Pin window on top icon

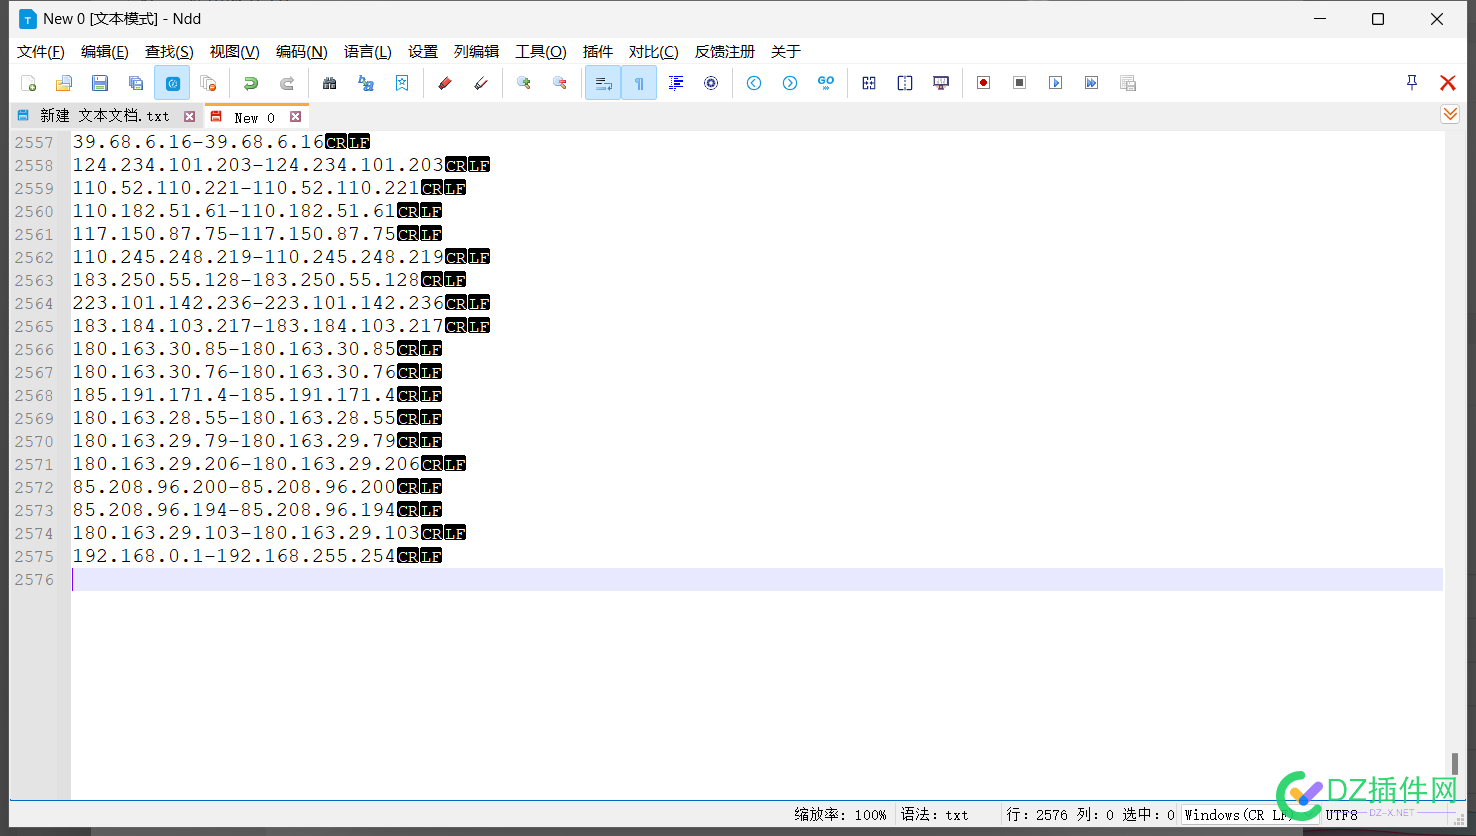coord(1412,83)
